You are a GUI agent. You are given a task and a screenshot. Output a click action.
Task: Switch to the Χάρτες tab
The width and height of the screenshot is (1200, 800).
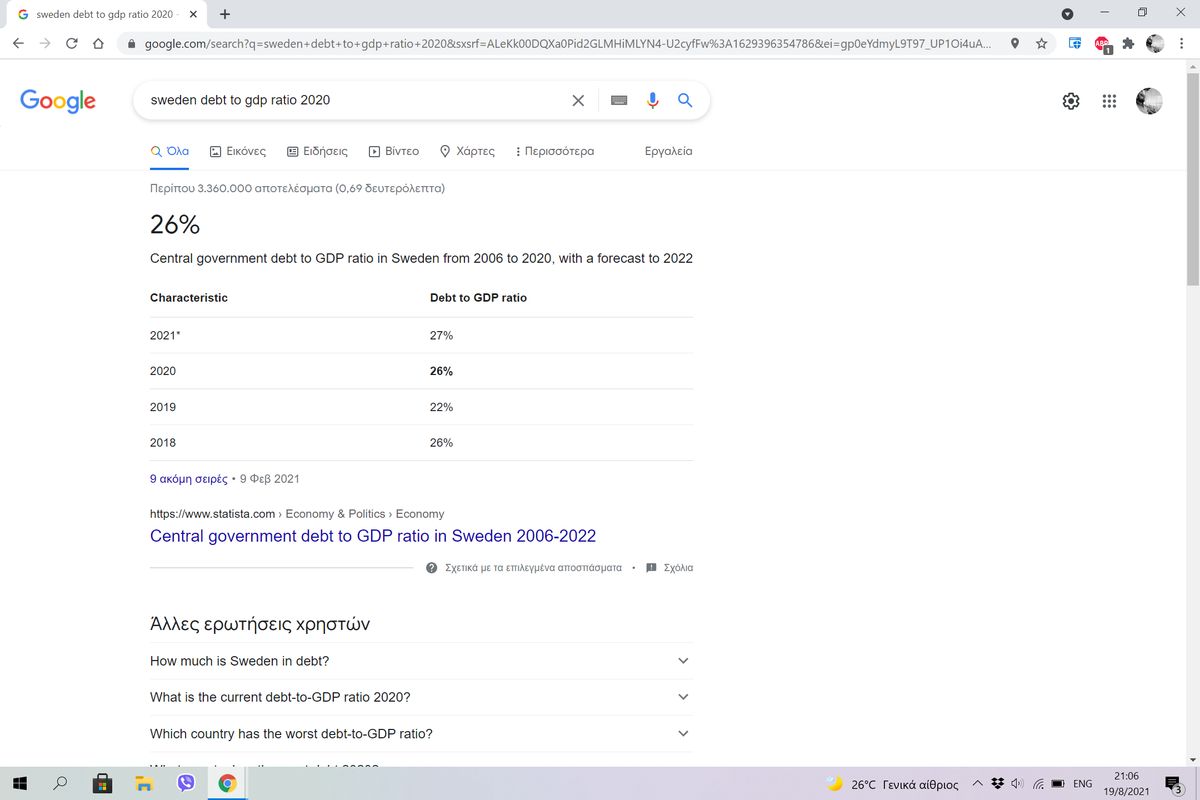pyautogui.click(x=467, y=152)
